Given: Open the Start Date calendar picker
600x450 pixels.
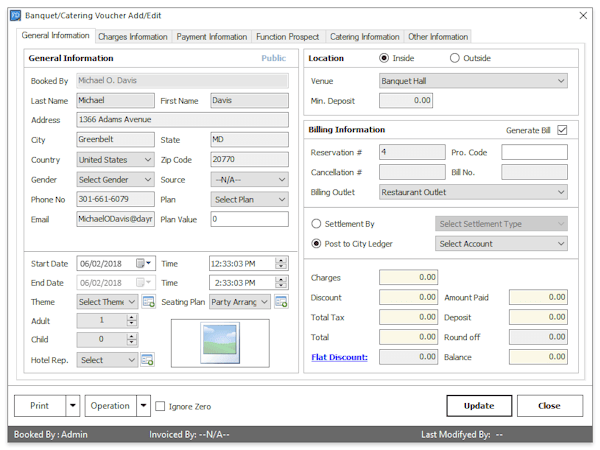Looking at the screenshot, I should click(143, 263).
